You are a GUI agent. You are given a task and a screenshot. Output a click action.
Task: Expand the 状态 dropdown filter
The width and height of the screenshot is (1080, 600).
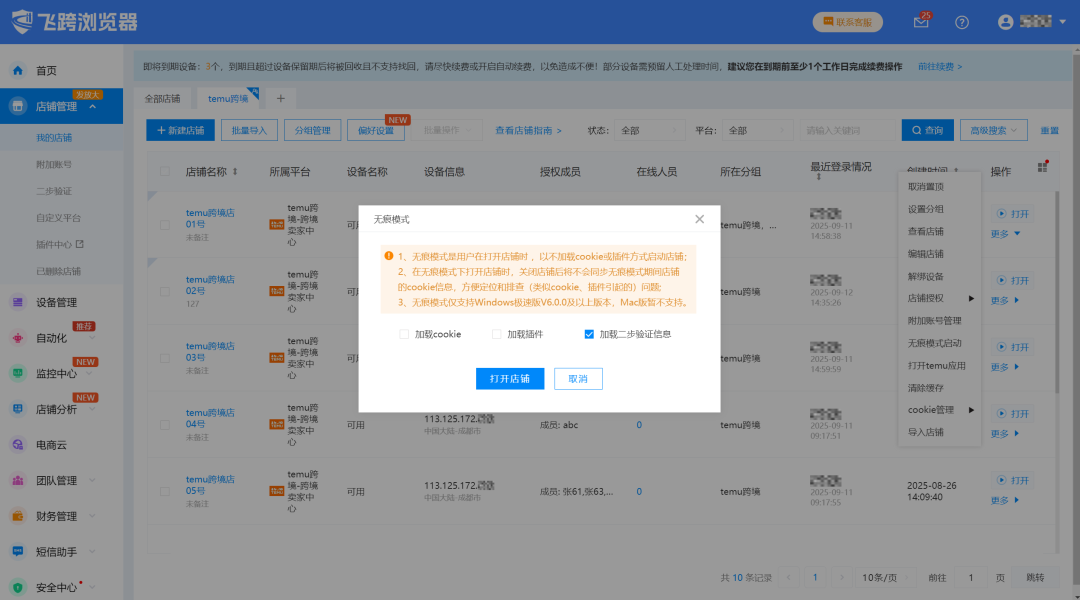pyautogui.click(x=648, y=130)
